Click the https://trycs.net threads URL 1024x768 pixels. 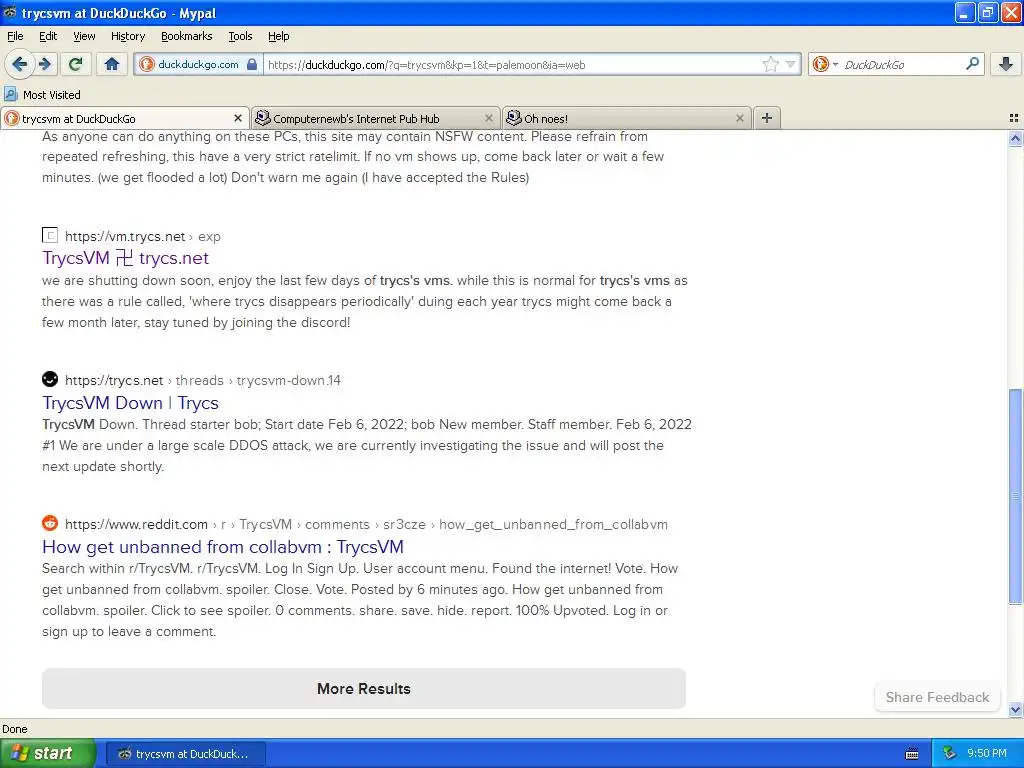tap(202, 380)
